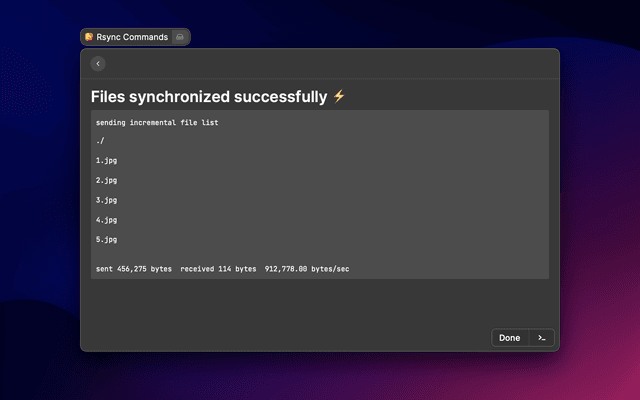Select the 5.jpg output entry
Screen dimensions: 640x400
click(107, 240)
